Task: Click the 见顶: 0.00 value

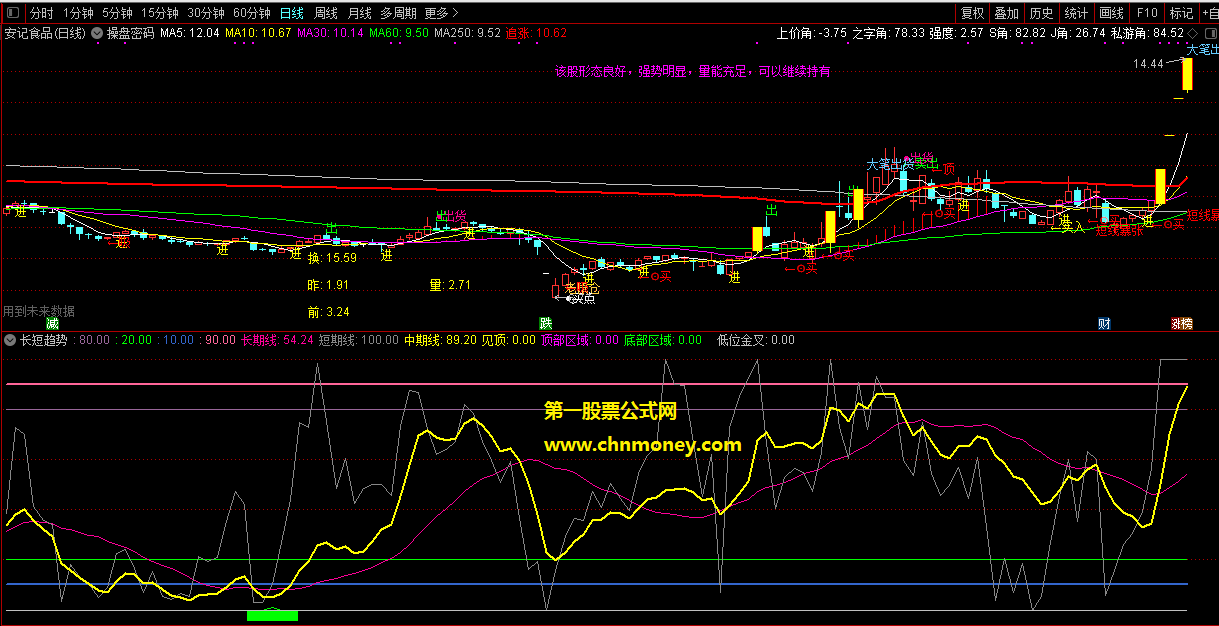Action: [509, 340]
